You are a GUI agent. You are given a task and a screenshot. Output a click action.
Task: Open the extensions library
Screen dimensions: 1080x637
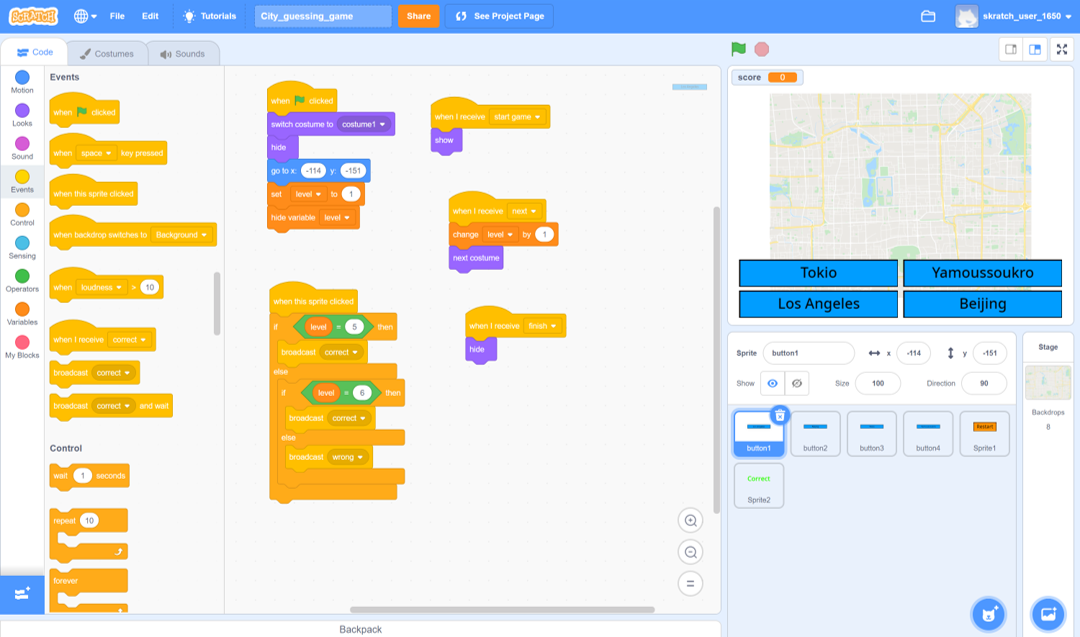tap(21, 593)
